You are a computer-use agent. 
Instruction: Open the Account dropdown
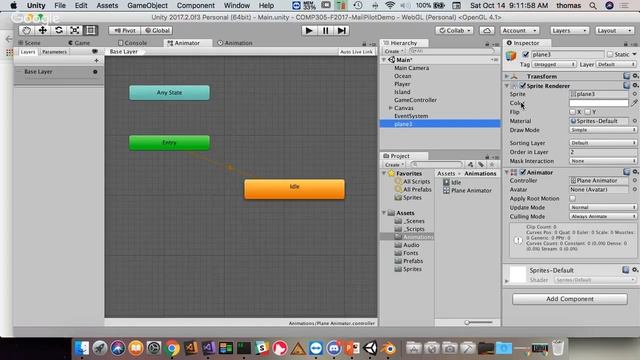point(520,31)
